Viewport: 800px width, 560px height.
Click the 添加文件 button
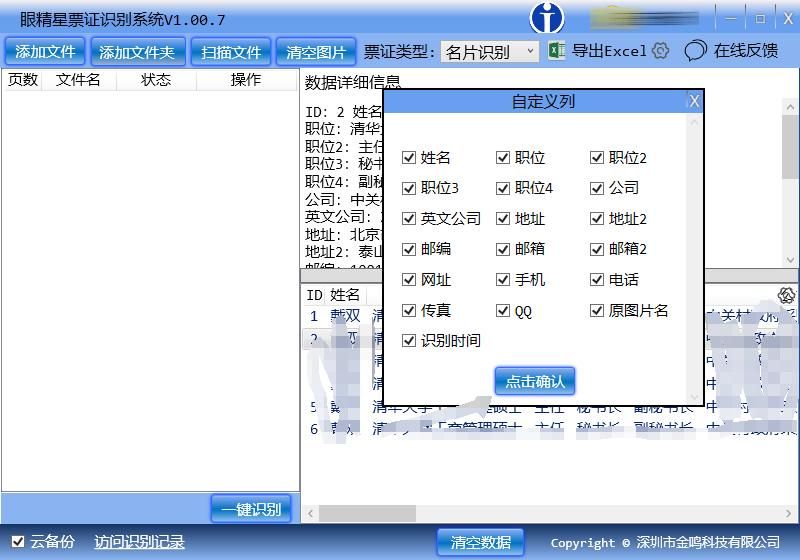pos(45,52)
